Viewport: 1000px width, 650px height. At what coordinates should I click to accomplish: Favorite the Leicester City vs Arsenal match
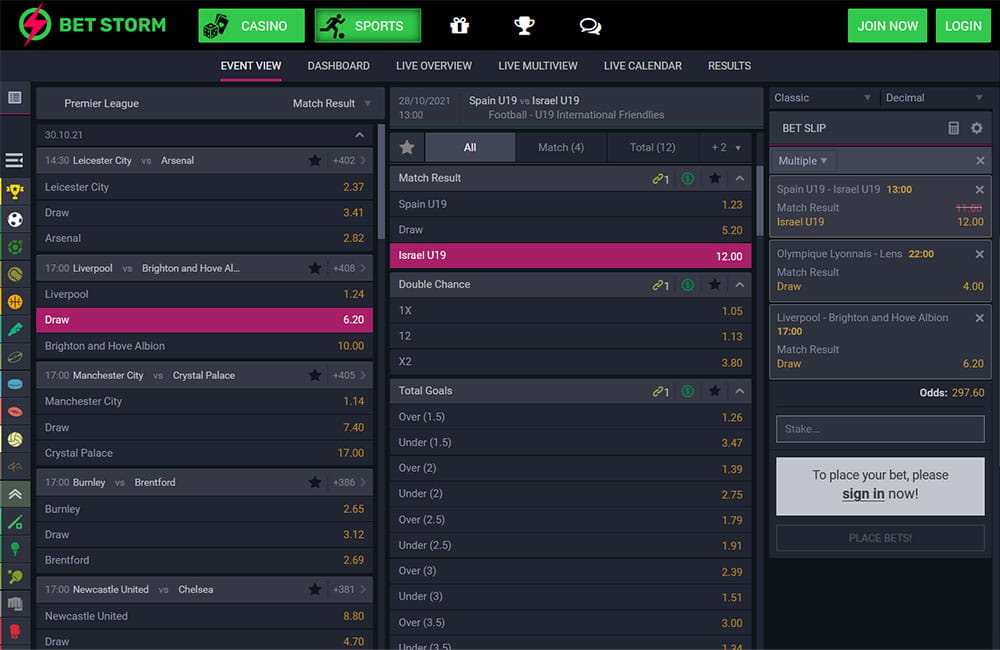(x=314, y=161)
